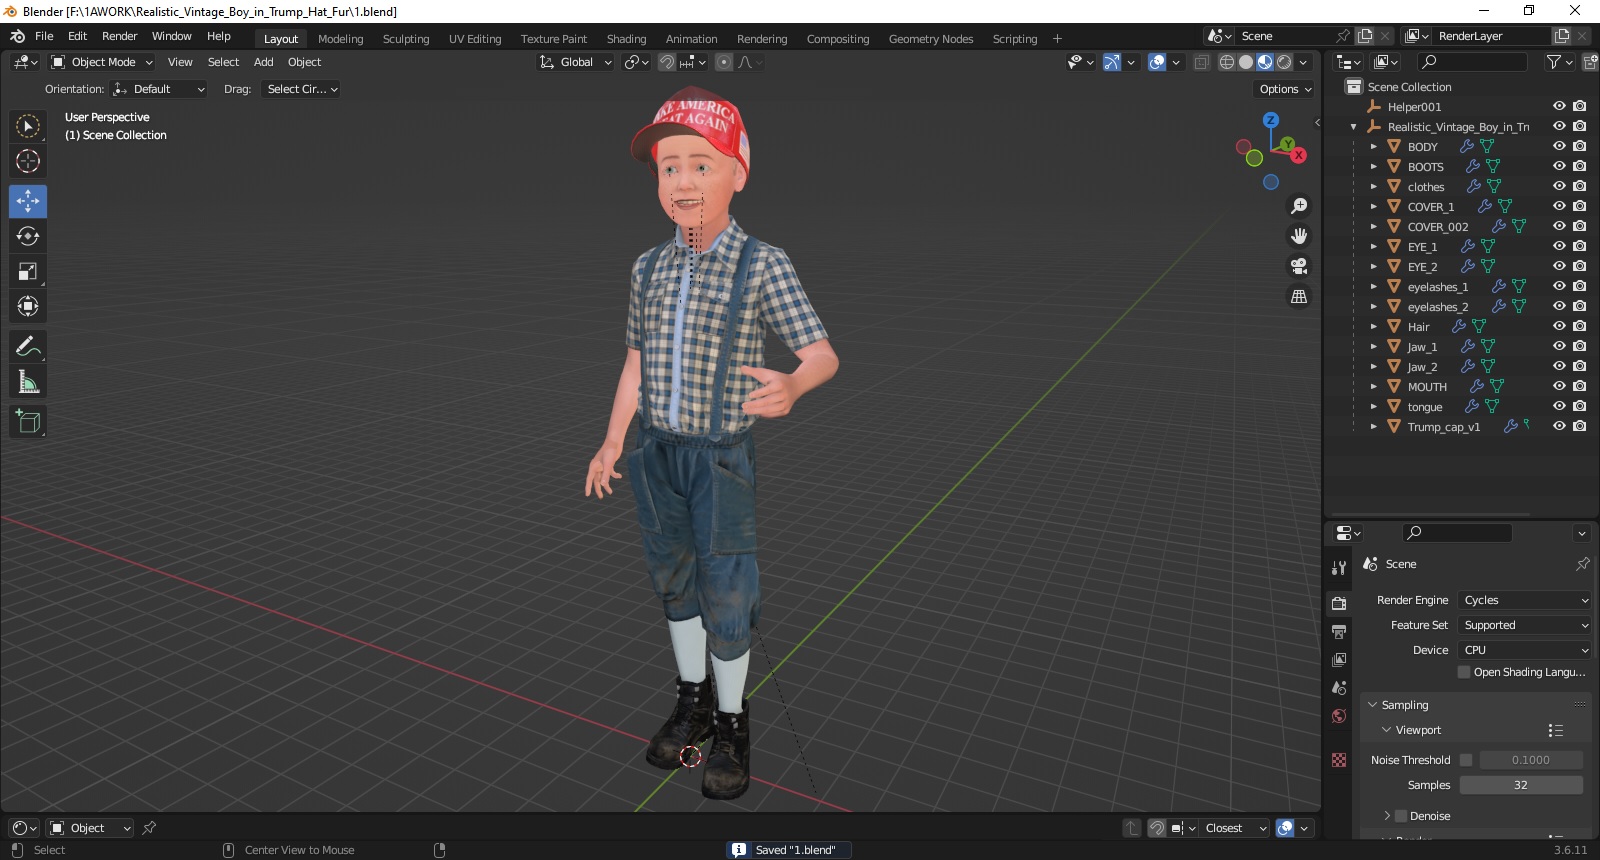Click the Blender logo menu icon
Image resolution: width=1600 pixels, height=860 pixels.
pos(17,36)
